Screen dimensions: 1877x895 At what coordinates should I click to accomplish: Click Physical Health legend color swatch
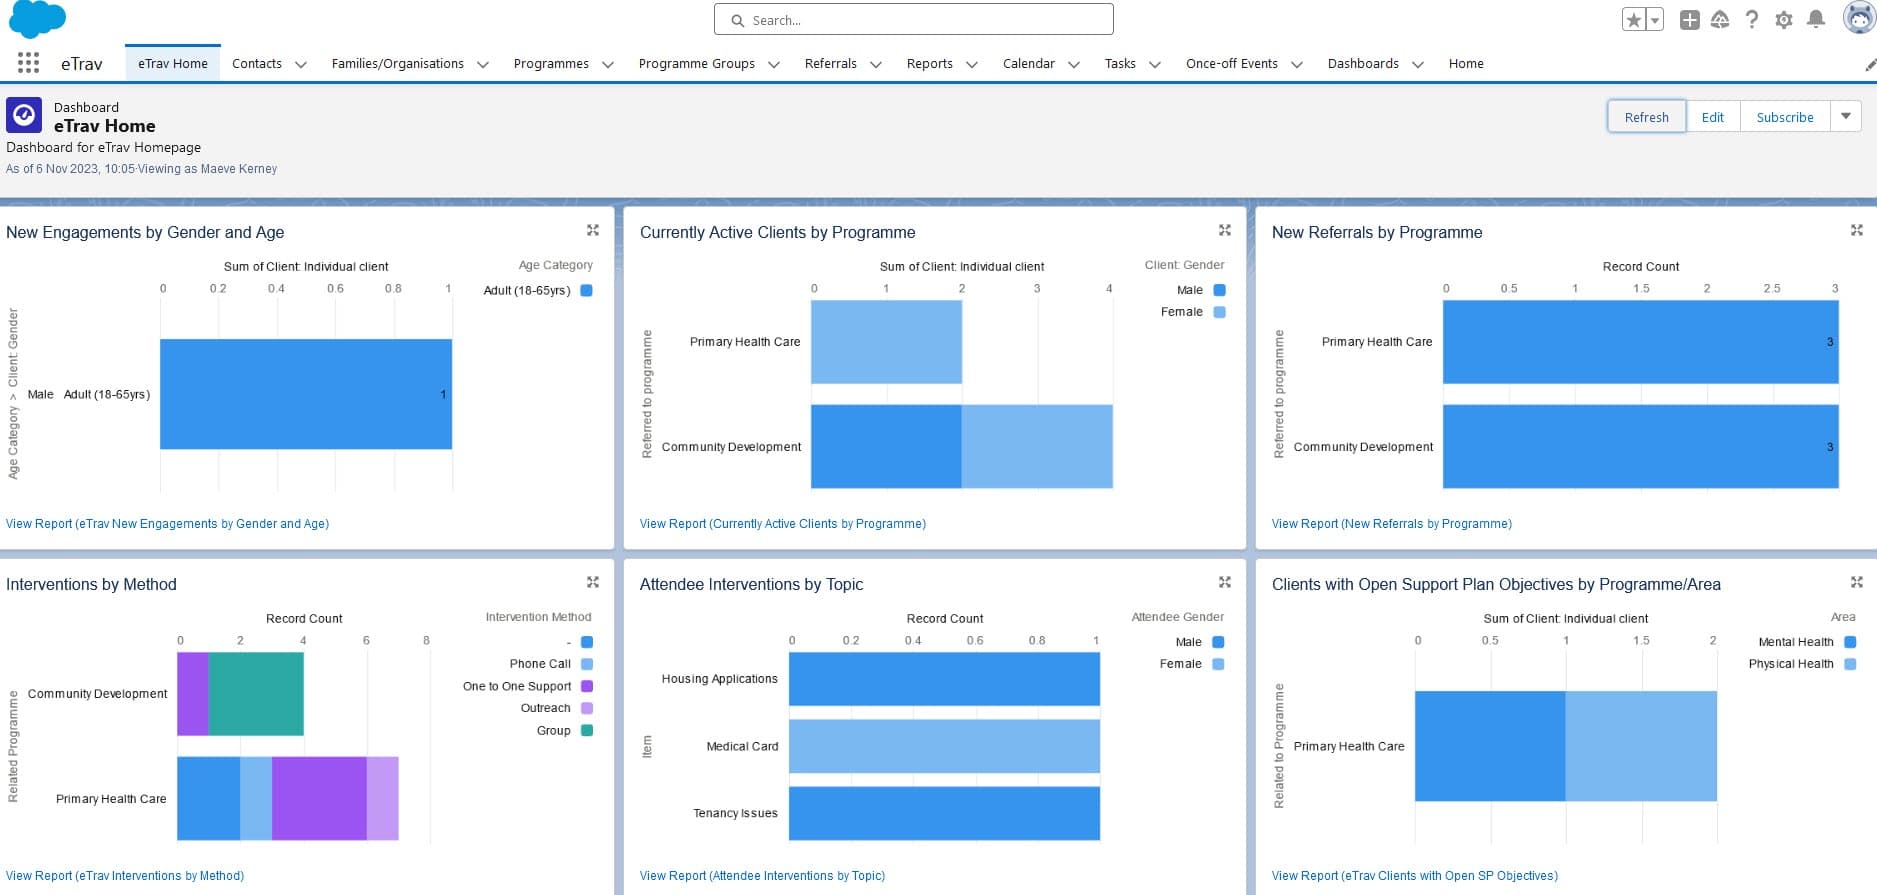coord(1850,664)
